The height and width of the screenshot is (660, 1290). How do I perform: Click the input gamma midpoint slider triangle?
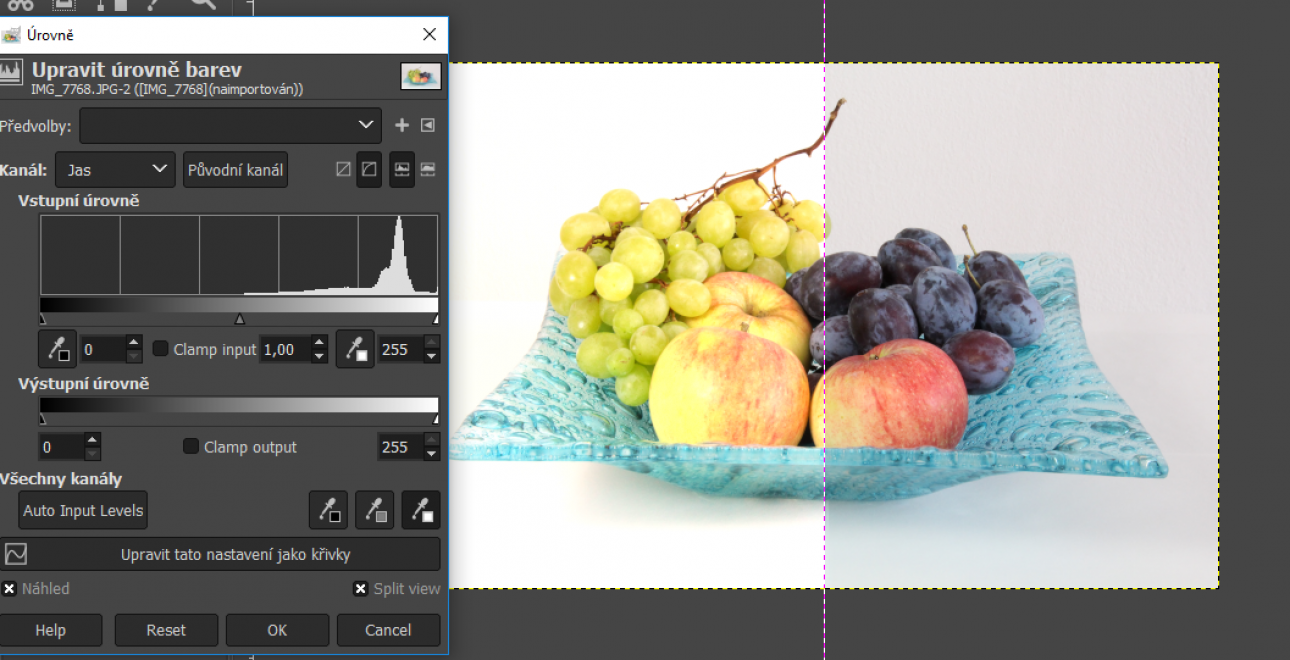239,319
